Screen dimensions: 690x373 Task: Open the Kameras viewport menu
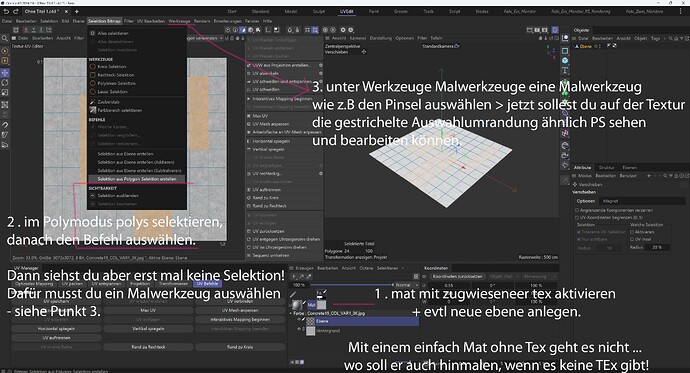point(358,38)
